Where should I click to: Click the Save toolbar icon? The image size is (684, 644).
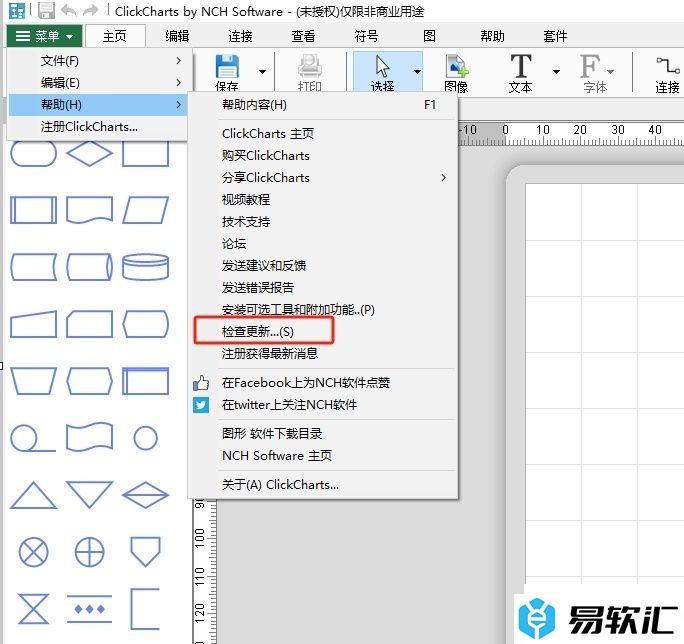[x=227, y=72]
